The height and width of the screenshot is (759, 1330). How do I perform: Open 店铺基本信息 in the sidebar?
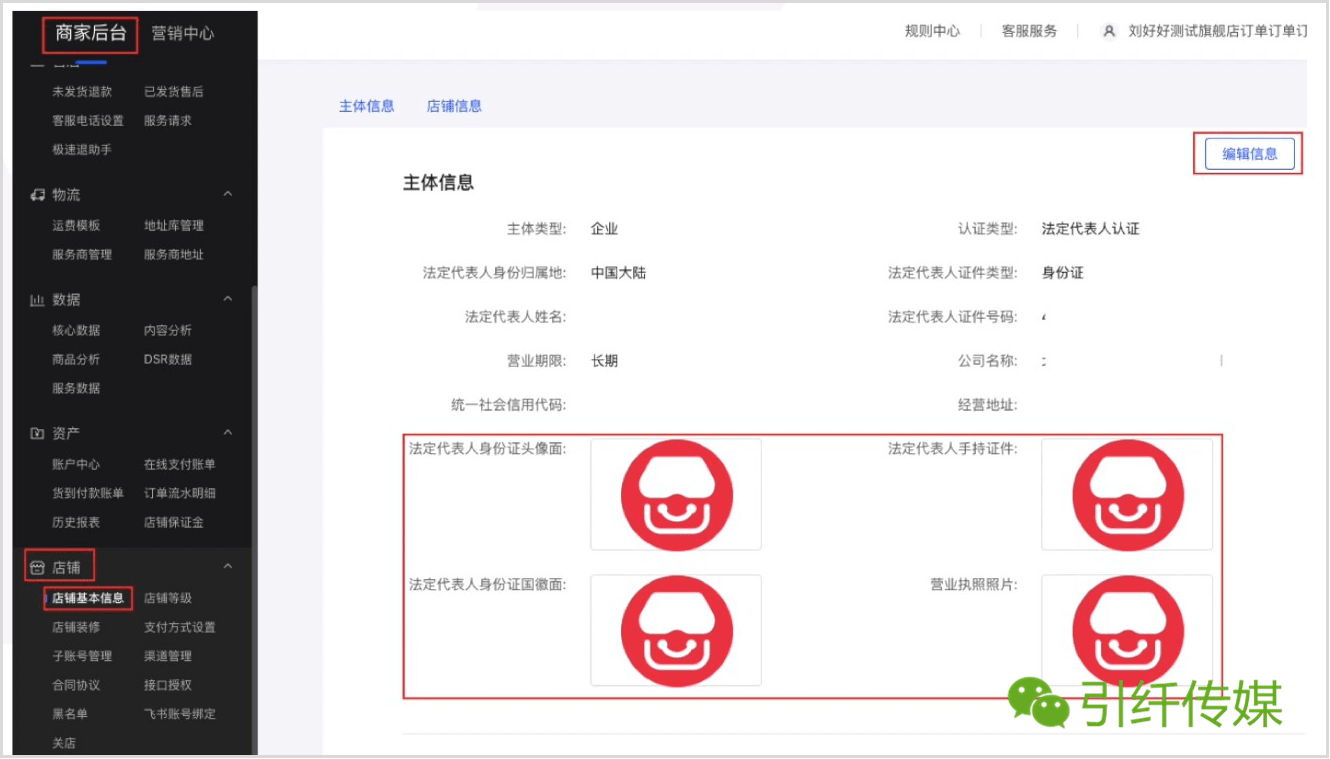pos(88,598)
